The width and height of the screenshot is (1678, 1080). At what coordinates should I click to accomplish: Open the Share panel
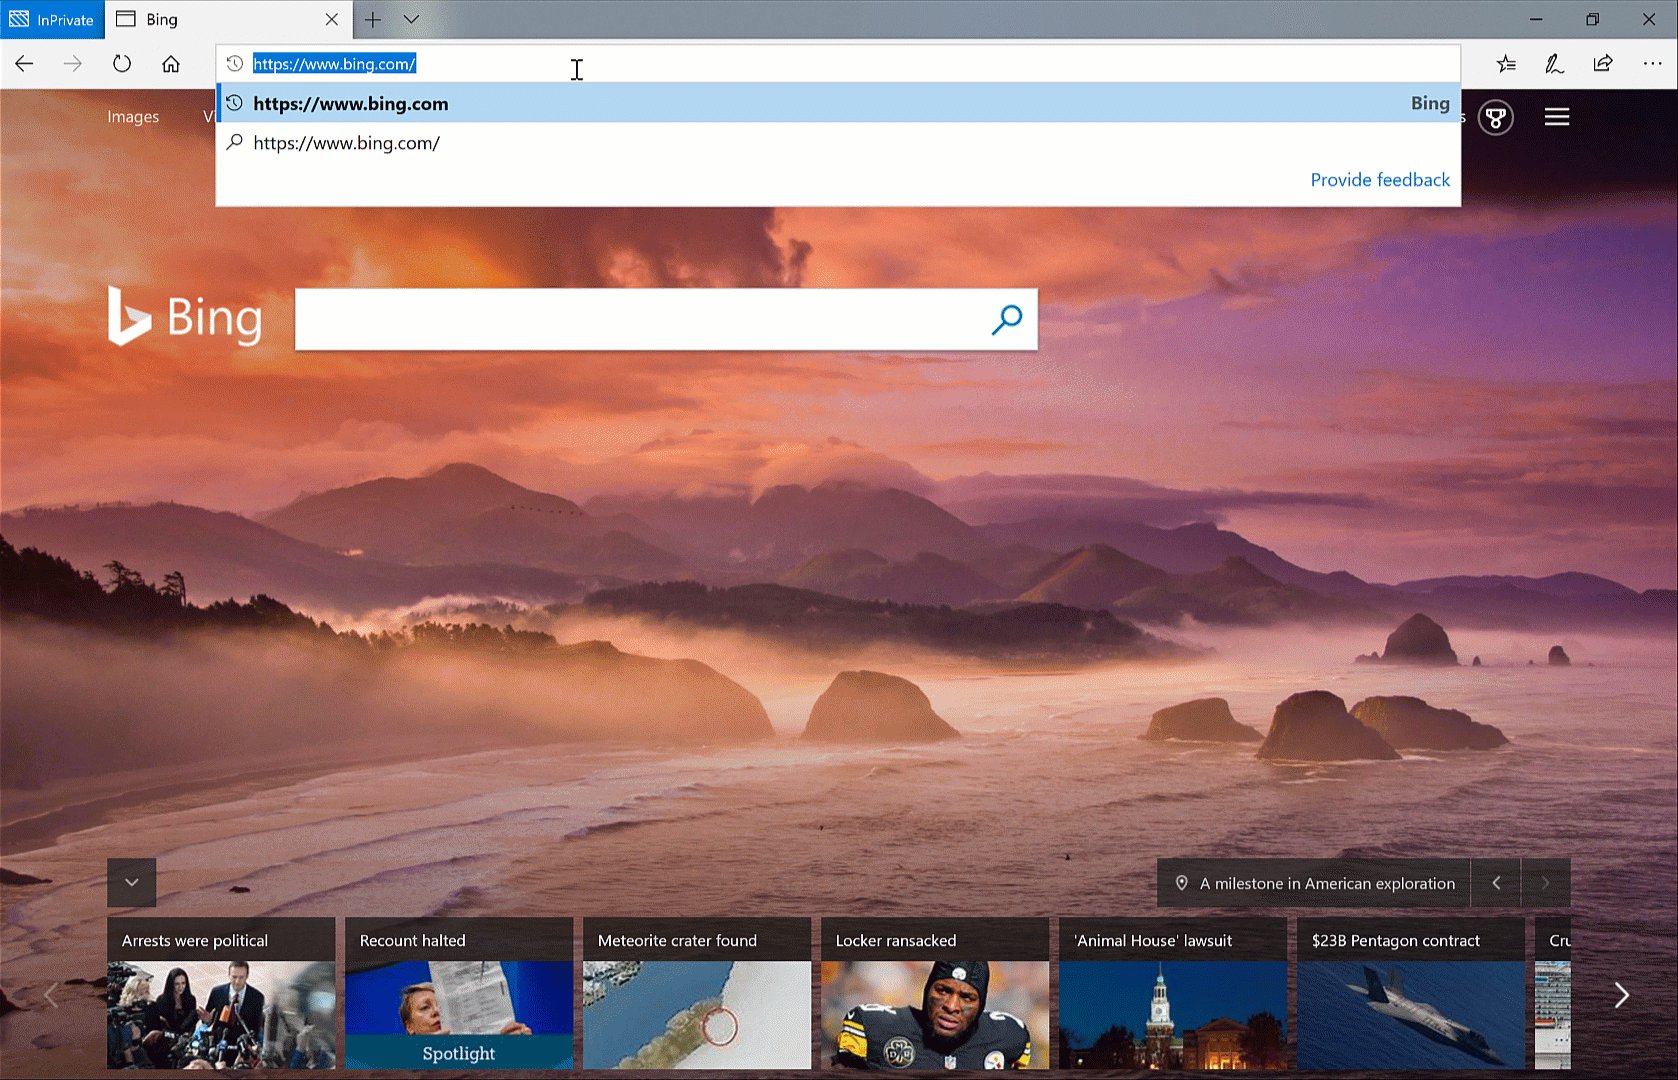point(1603,63)
